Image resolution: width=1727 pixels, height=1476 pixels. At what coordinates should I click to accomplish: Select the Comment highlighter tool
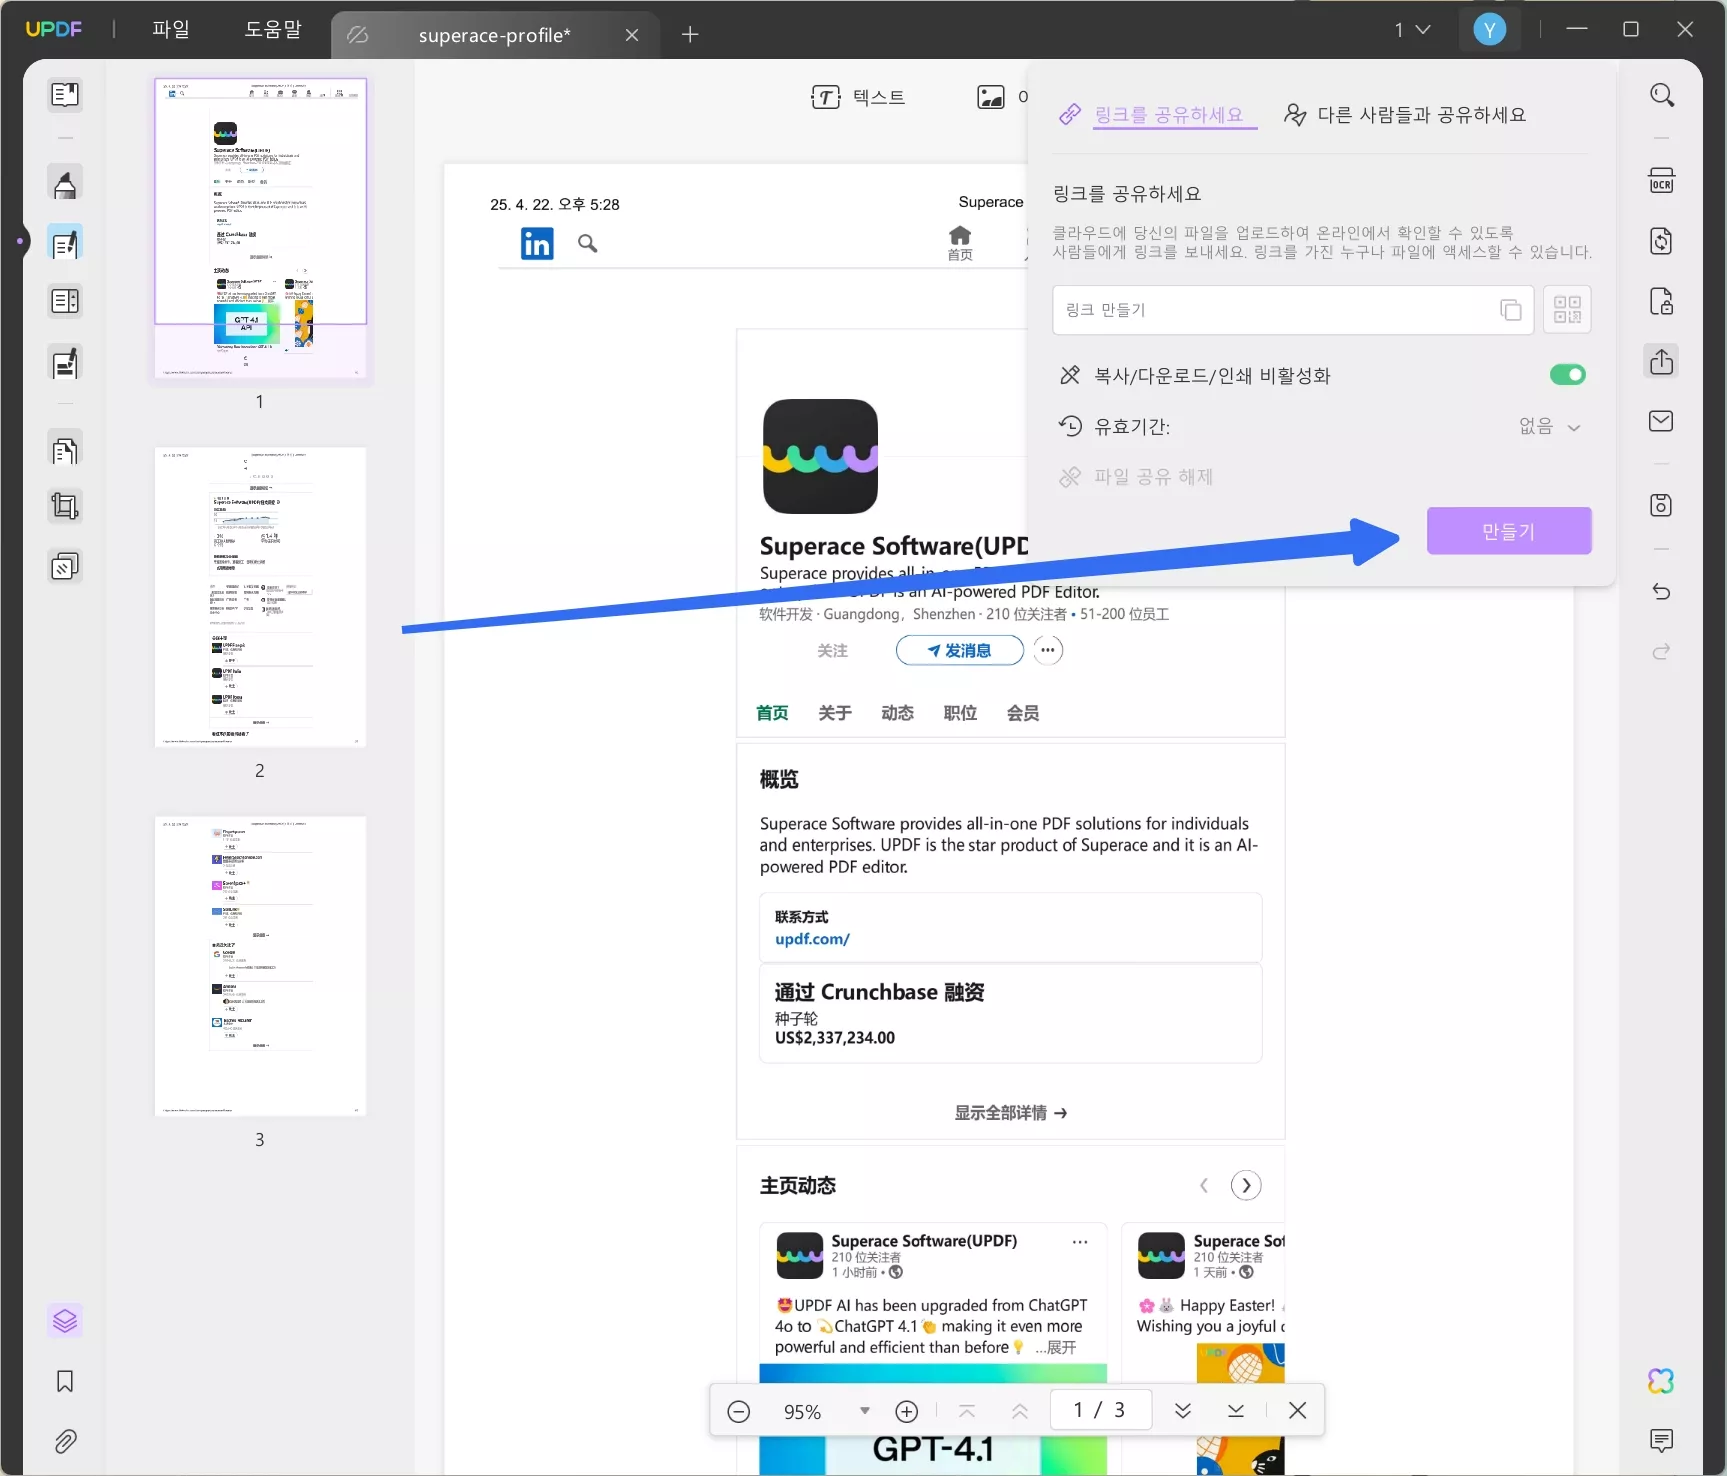coord(65,184)
